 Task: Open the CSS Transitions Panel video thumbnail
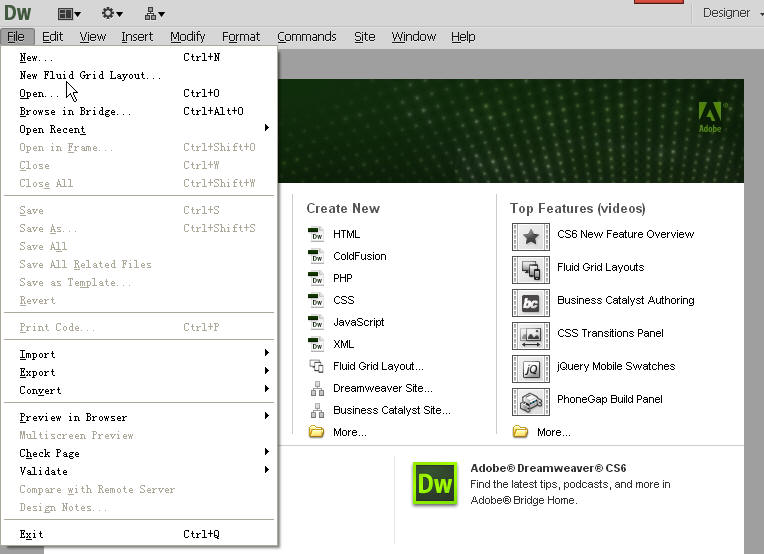click(x=531, y=336)
